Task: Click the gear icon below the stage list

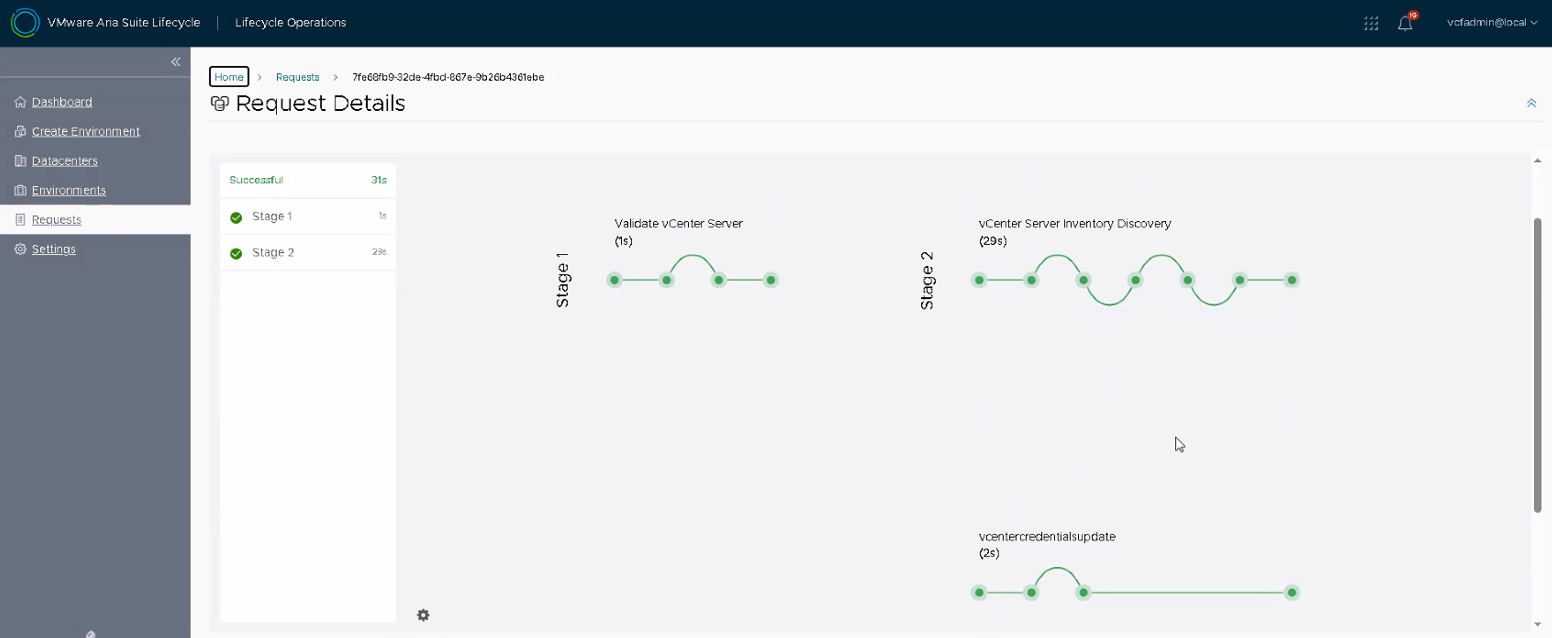Action: click(x=423, y=615)
